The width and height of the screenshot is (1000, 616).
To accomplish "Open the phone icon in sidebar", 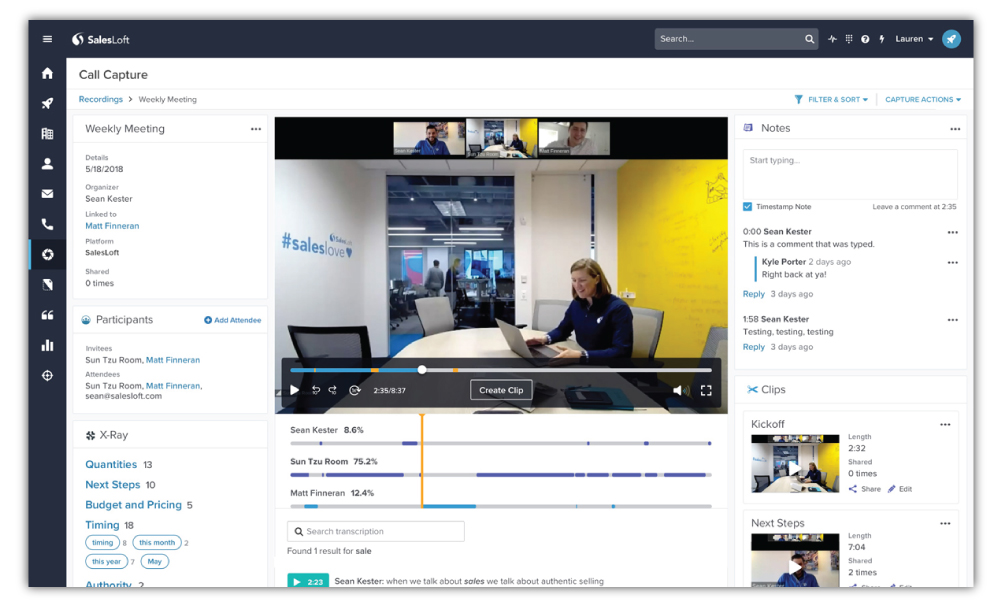I will click(x=47, y=224).
